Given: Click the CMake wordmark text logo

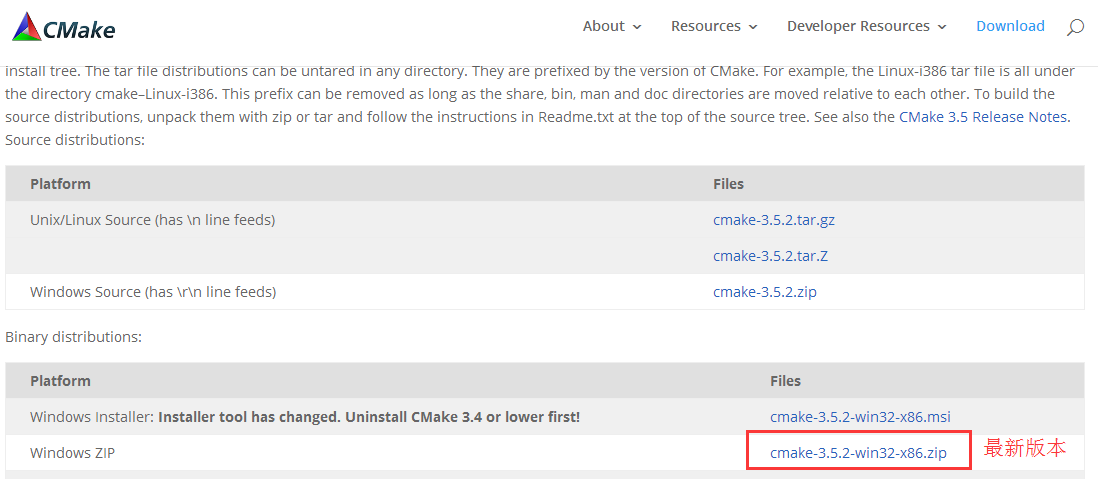Looking at the screenshot, I should (79, 29).
